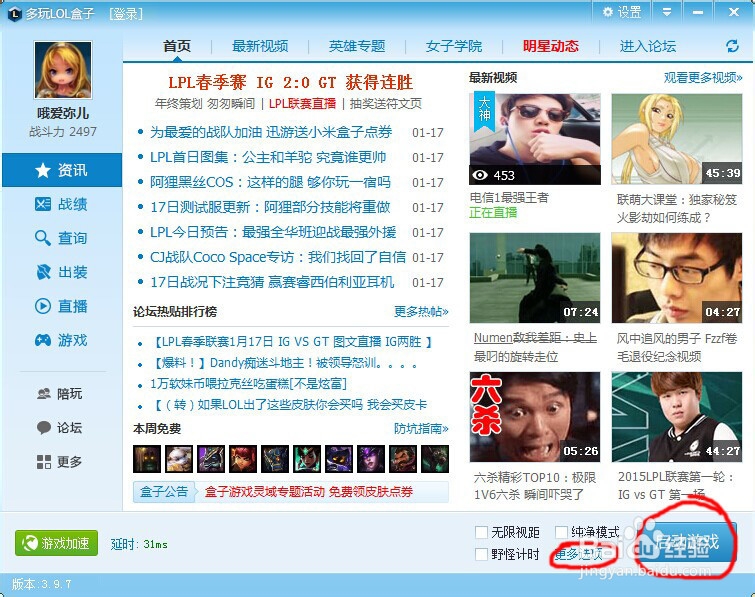
Task: Switch to the 最新视频 tab
Action: 260,46
